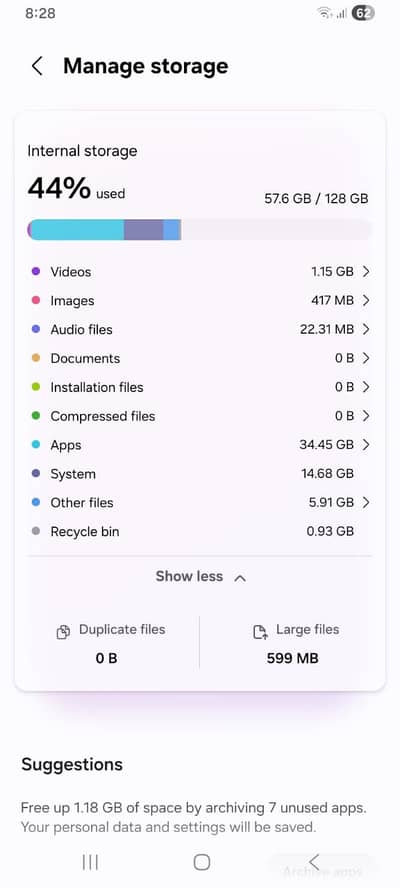Viewport: 400px width, 888px height.
Task: Open the Apps chevron arrow
Action: (366, 445)
